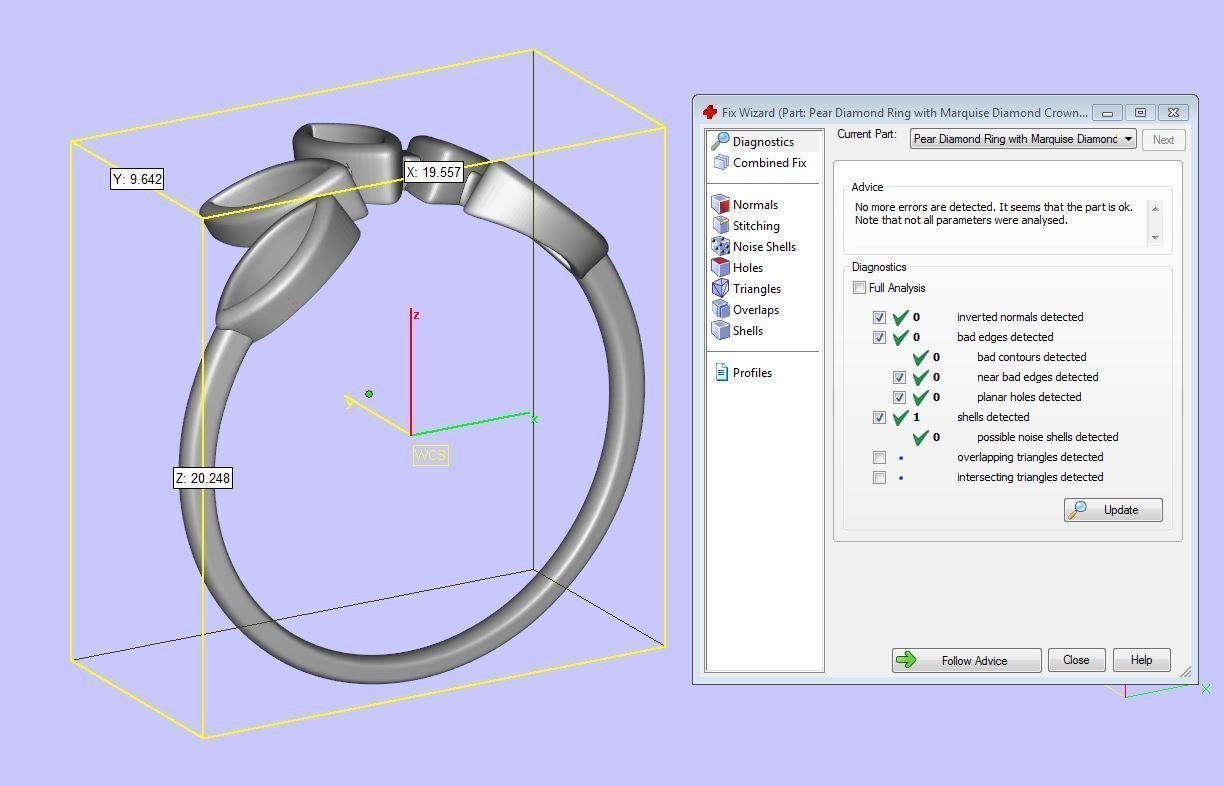Viewport: 1224px width, 786px height.
Task: Maximize the Fix Wizard dialog
Action: point(1140,112)
